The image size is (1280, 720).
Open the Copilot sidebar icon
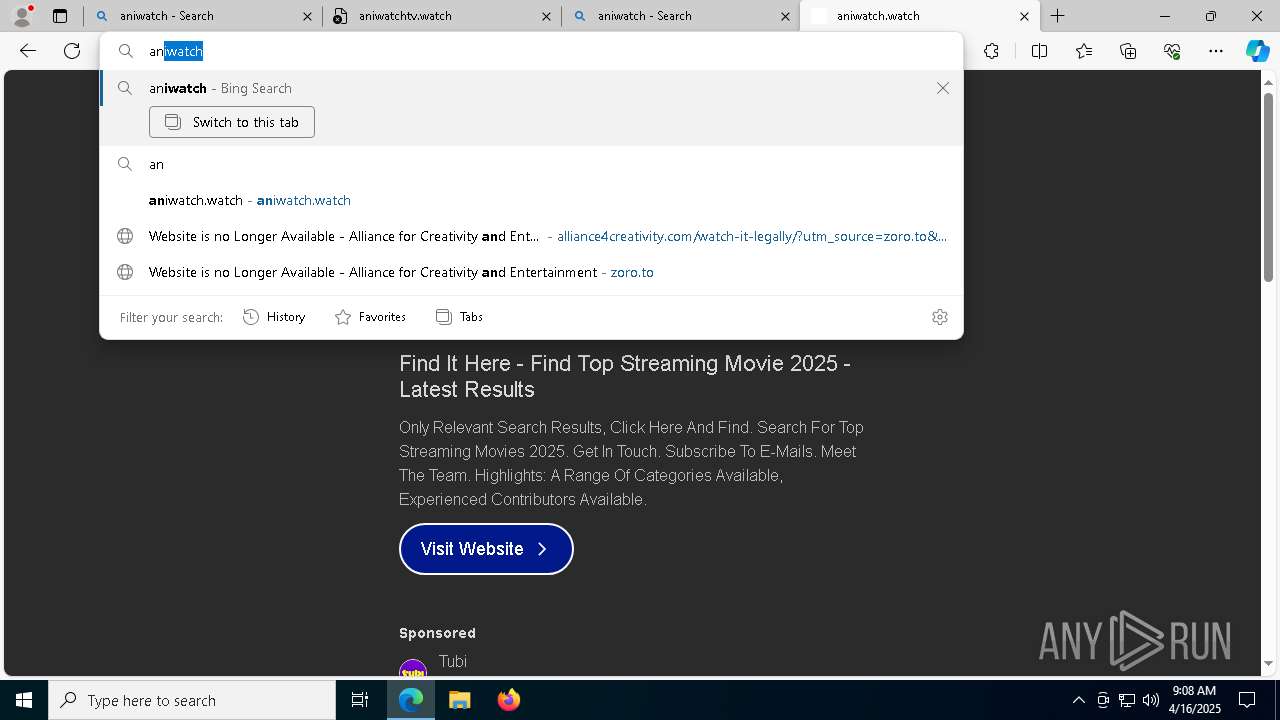(1257, 51)
